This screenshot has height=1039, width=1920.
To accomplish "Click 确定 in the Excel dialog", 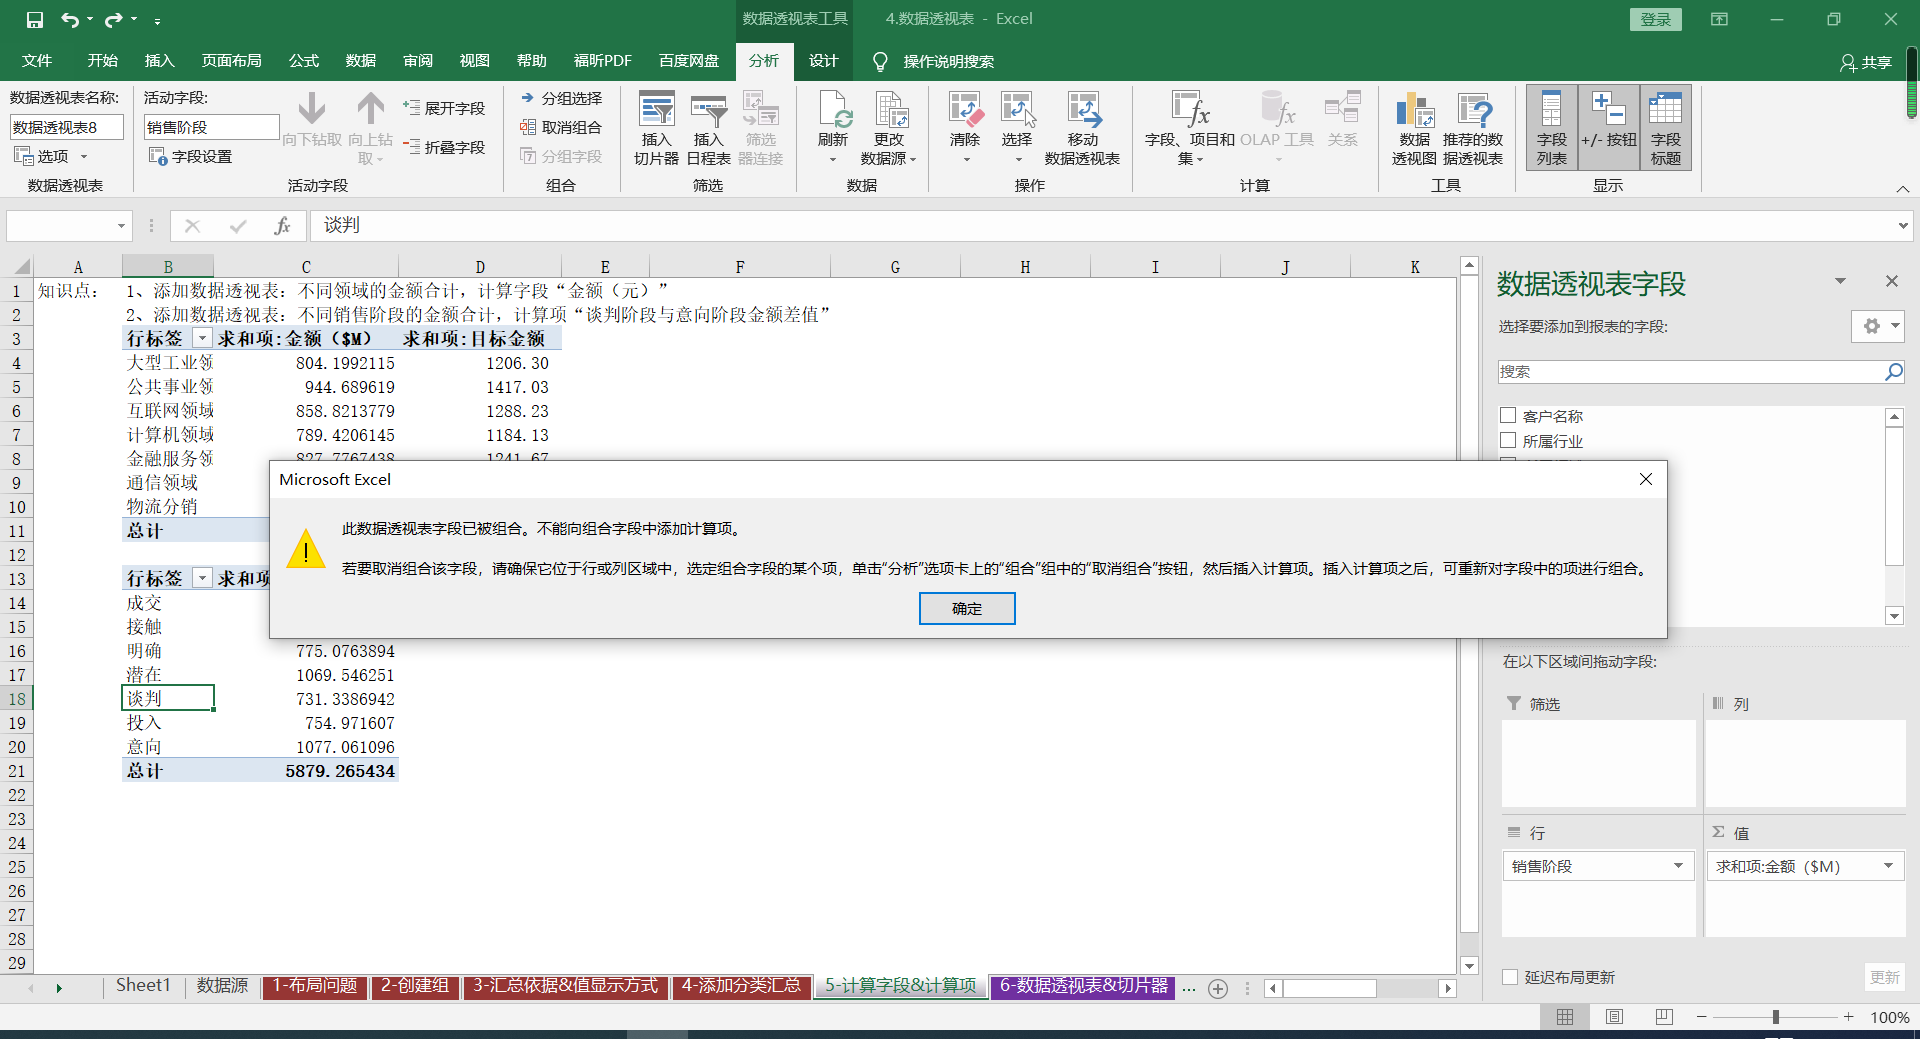I will click(967, 609).
